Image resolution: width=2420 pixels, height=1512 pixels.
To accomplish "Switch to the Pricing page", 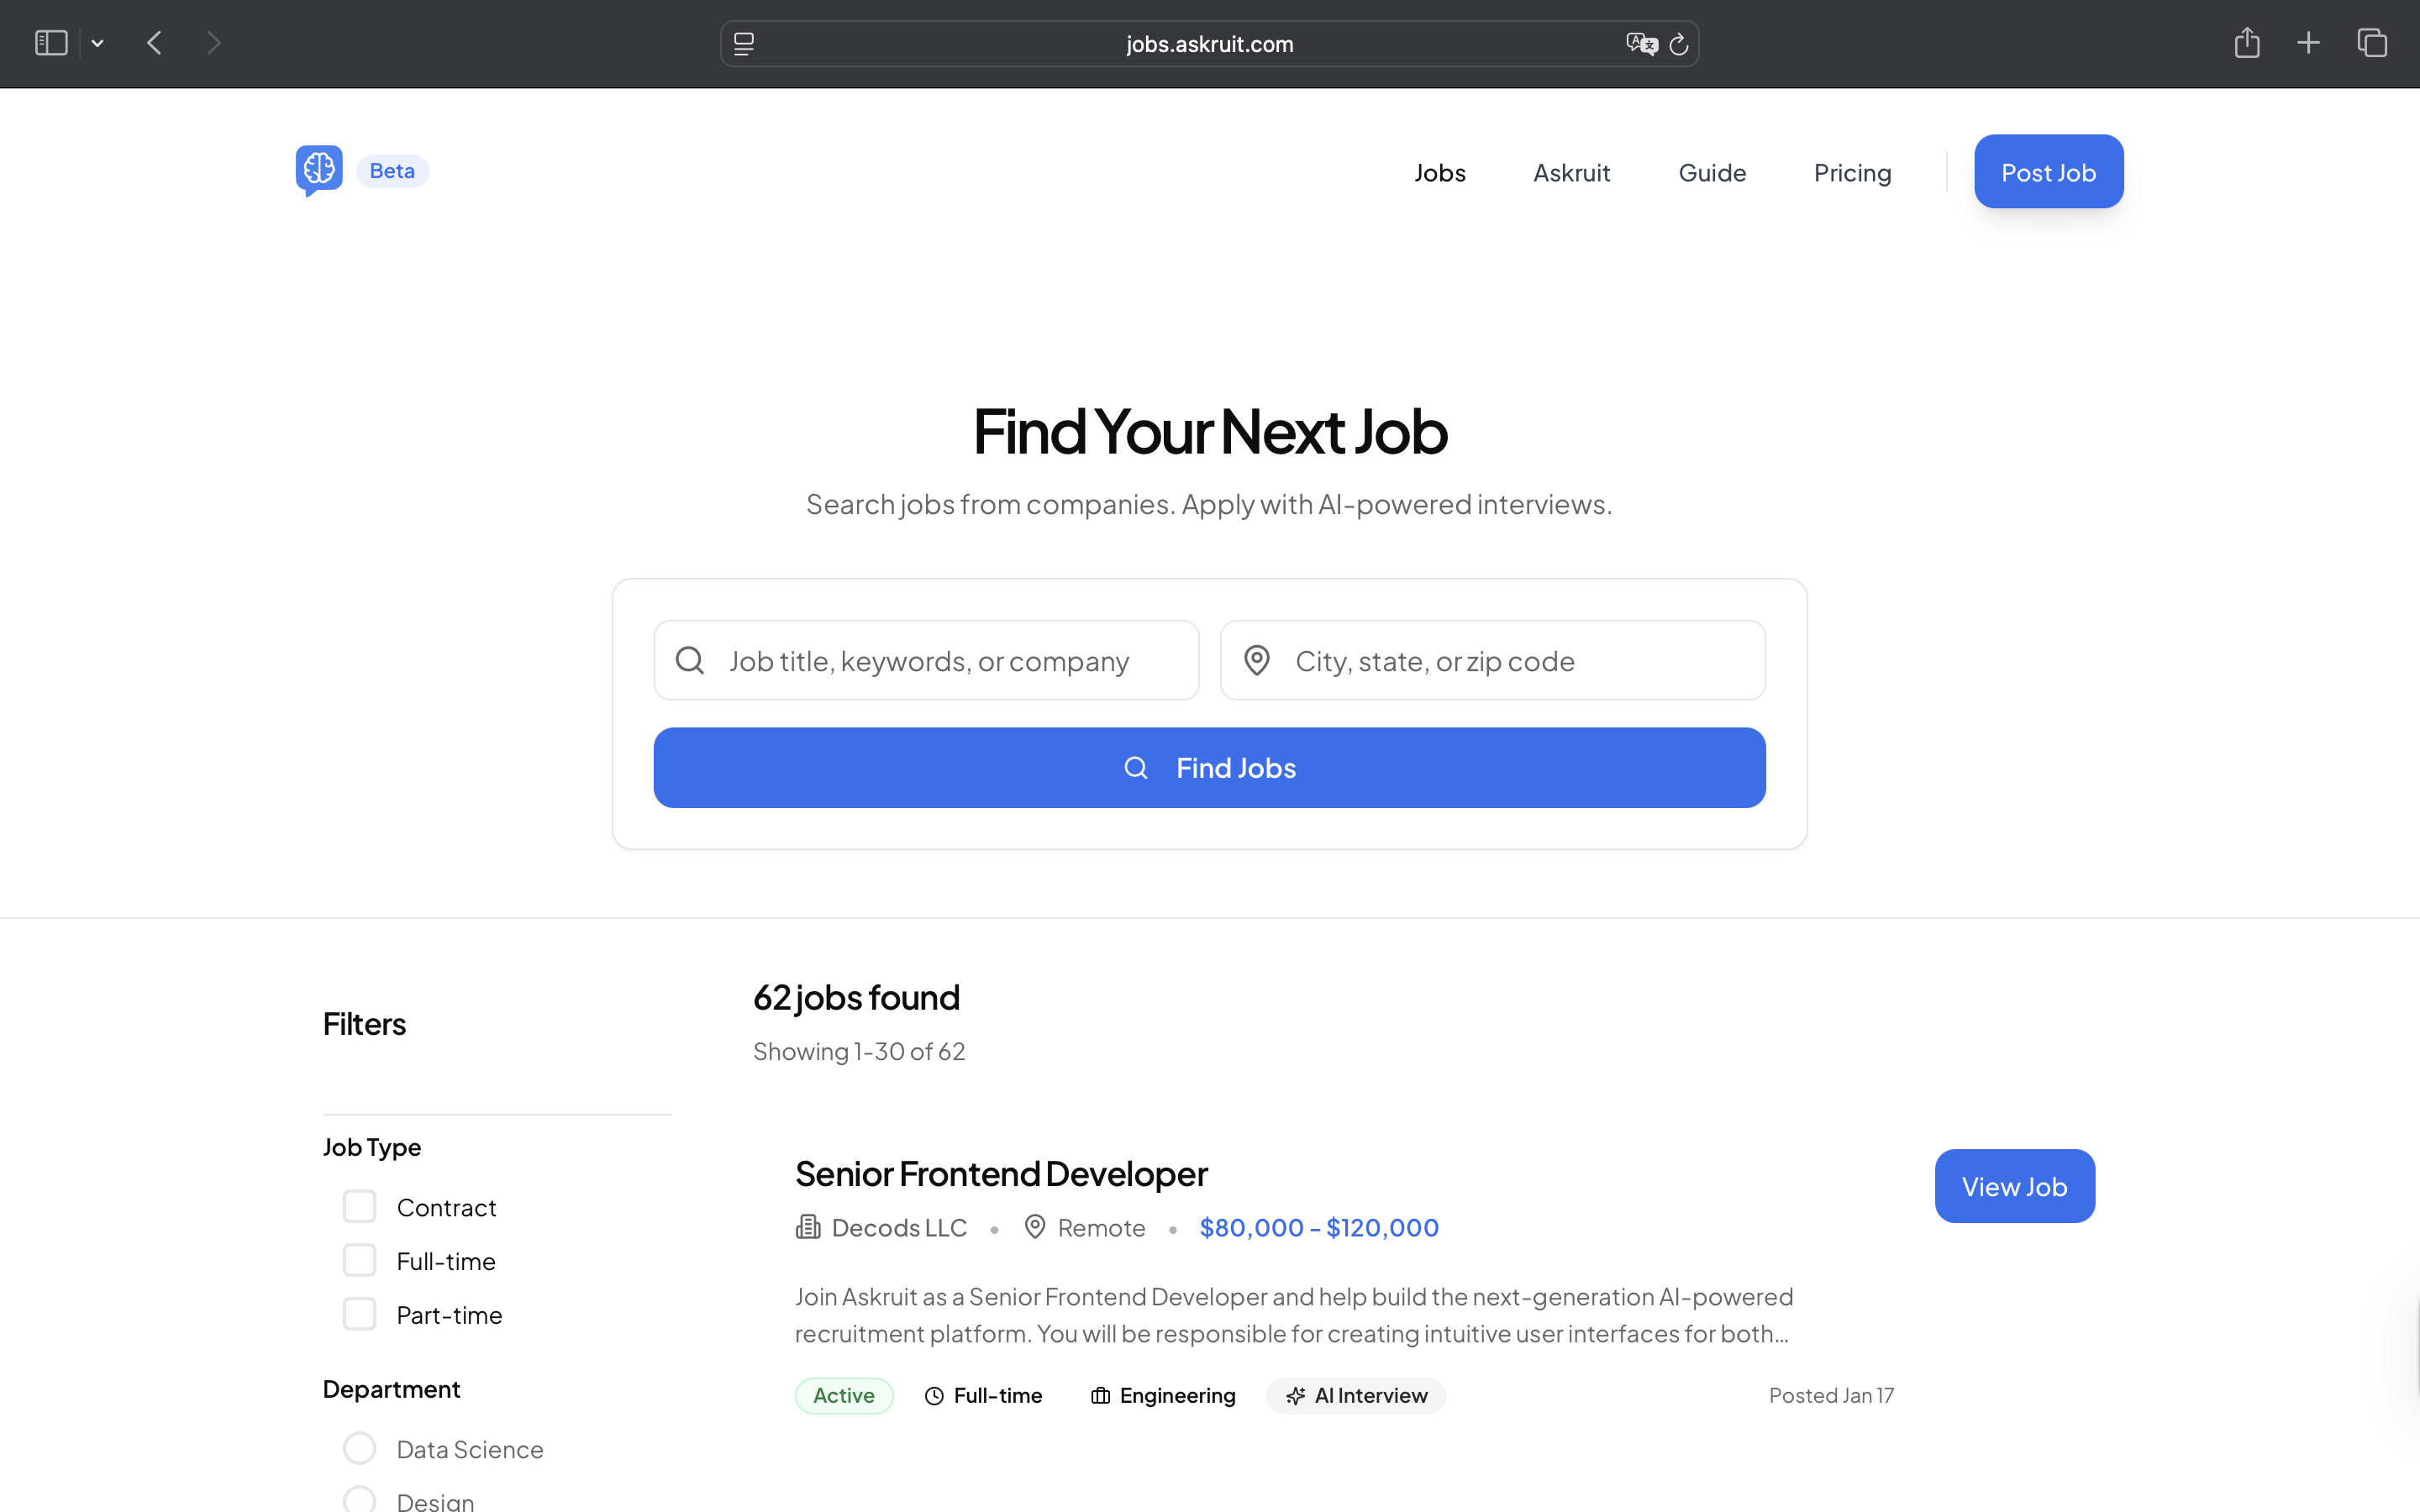I will pyautogui.click(x=1851, y=172).
